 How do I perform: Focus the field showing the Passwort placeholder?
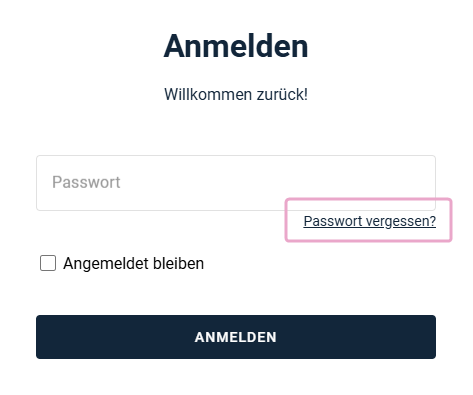coord(236,183)
